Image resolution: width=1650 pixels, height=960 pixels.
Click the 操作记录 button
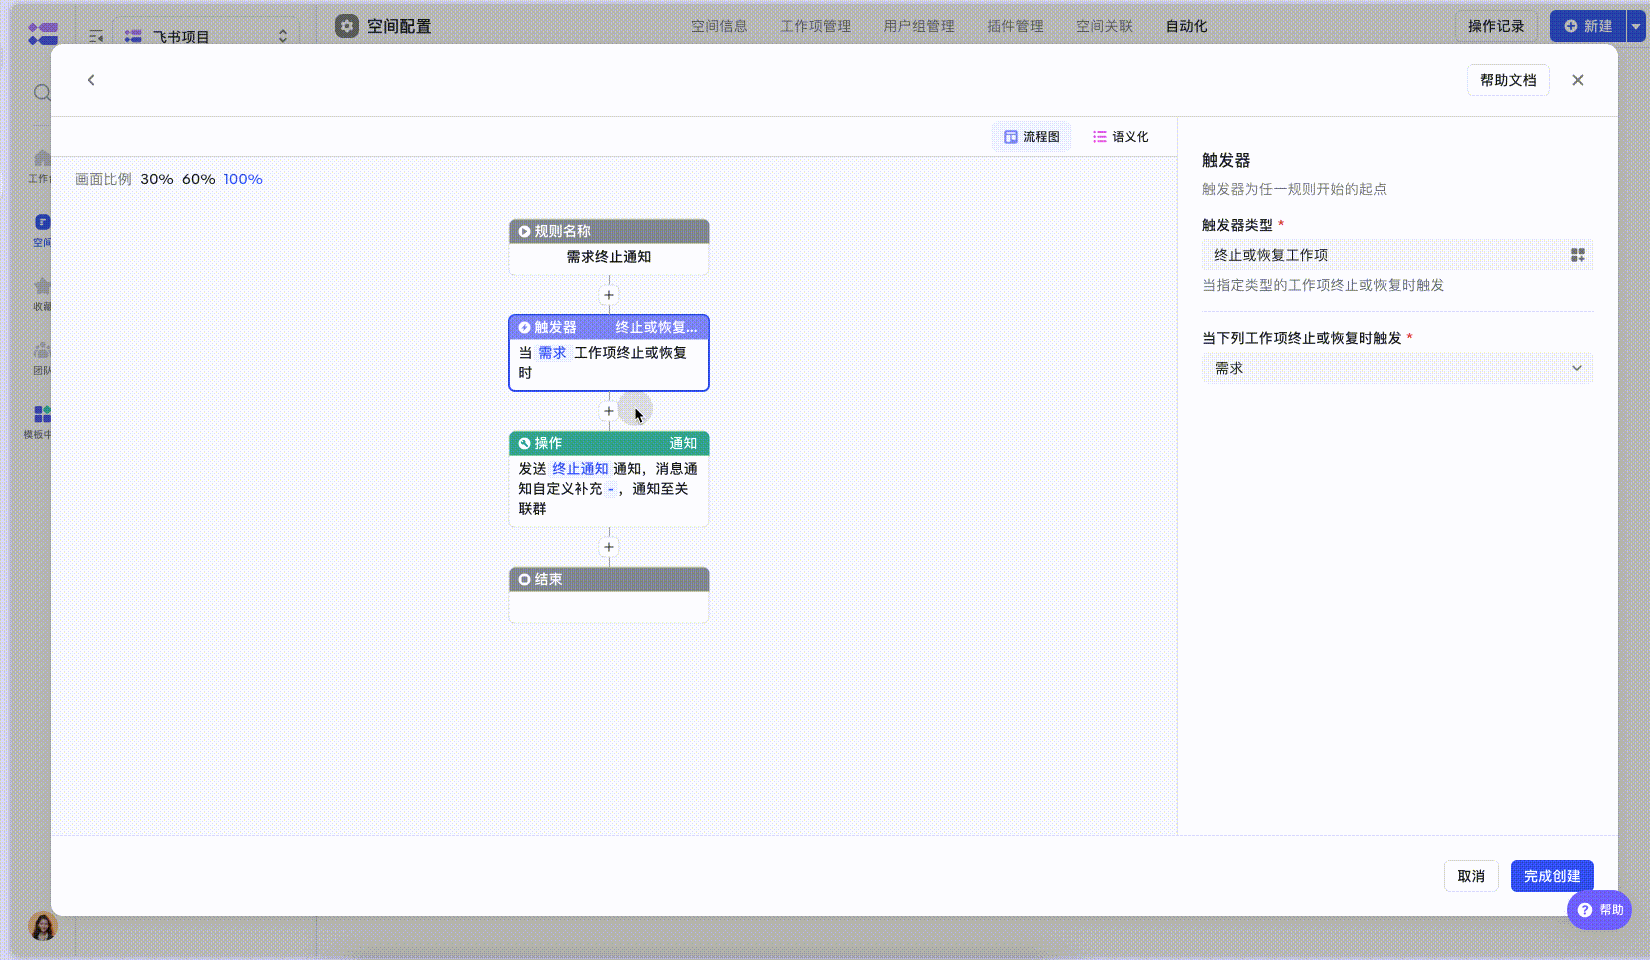(x=1496, y=26)
